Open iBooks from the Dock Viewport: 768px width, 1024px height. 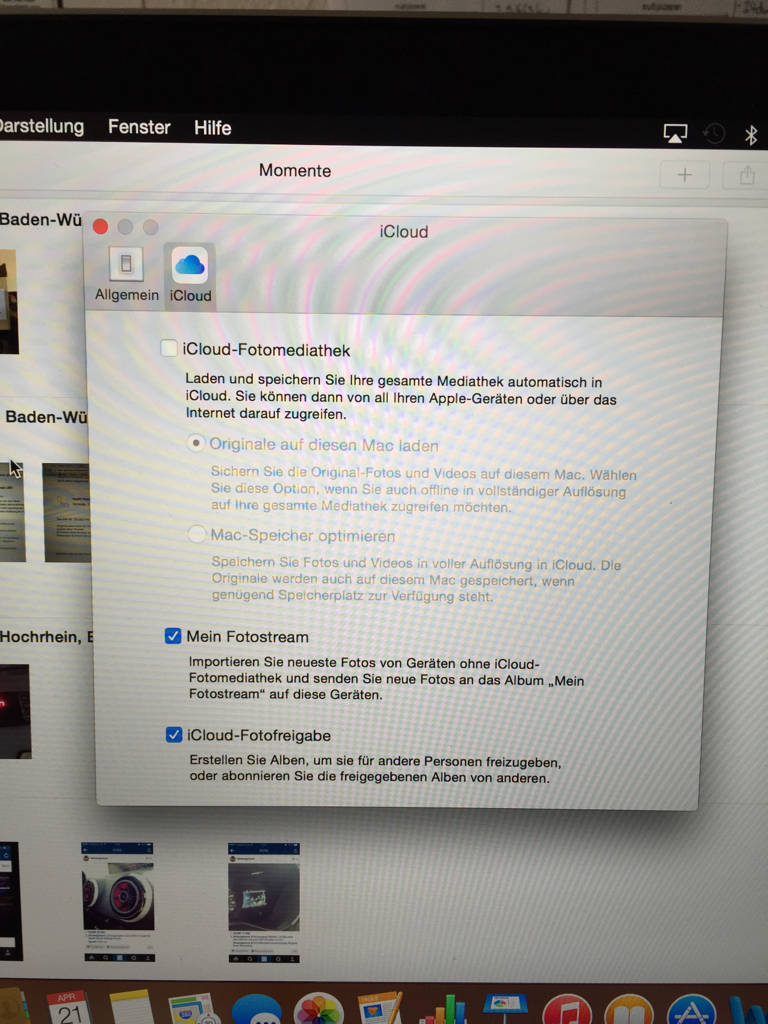click(x=629, y=1010)
